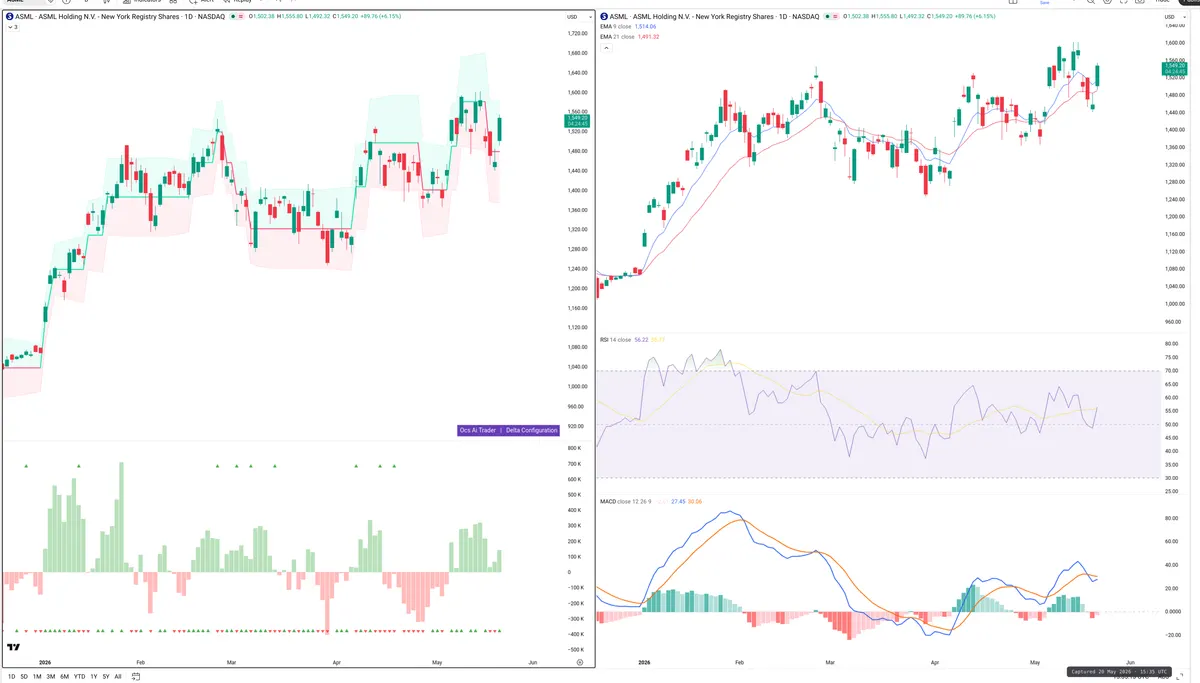Click the Mar date label on left chart

pos(232,663)
